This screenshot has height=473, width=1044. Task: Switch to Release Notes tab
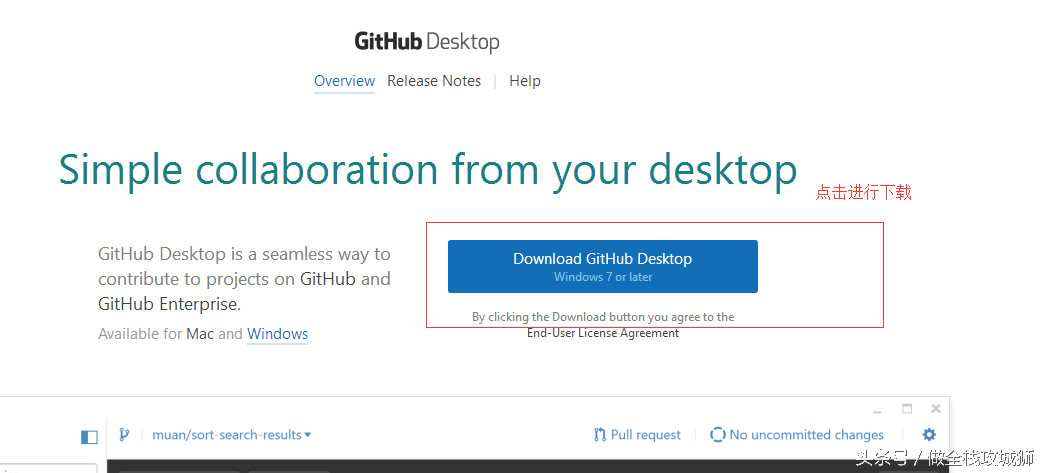[434, 81]
